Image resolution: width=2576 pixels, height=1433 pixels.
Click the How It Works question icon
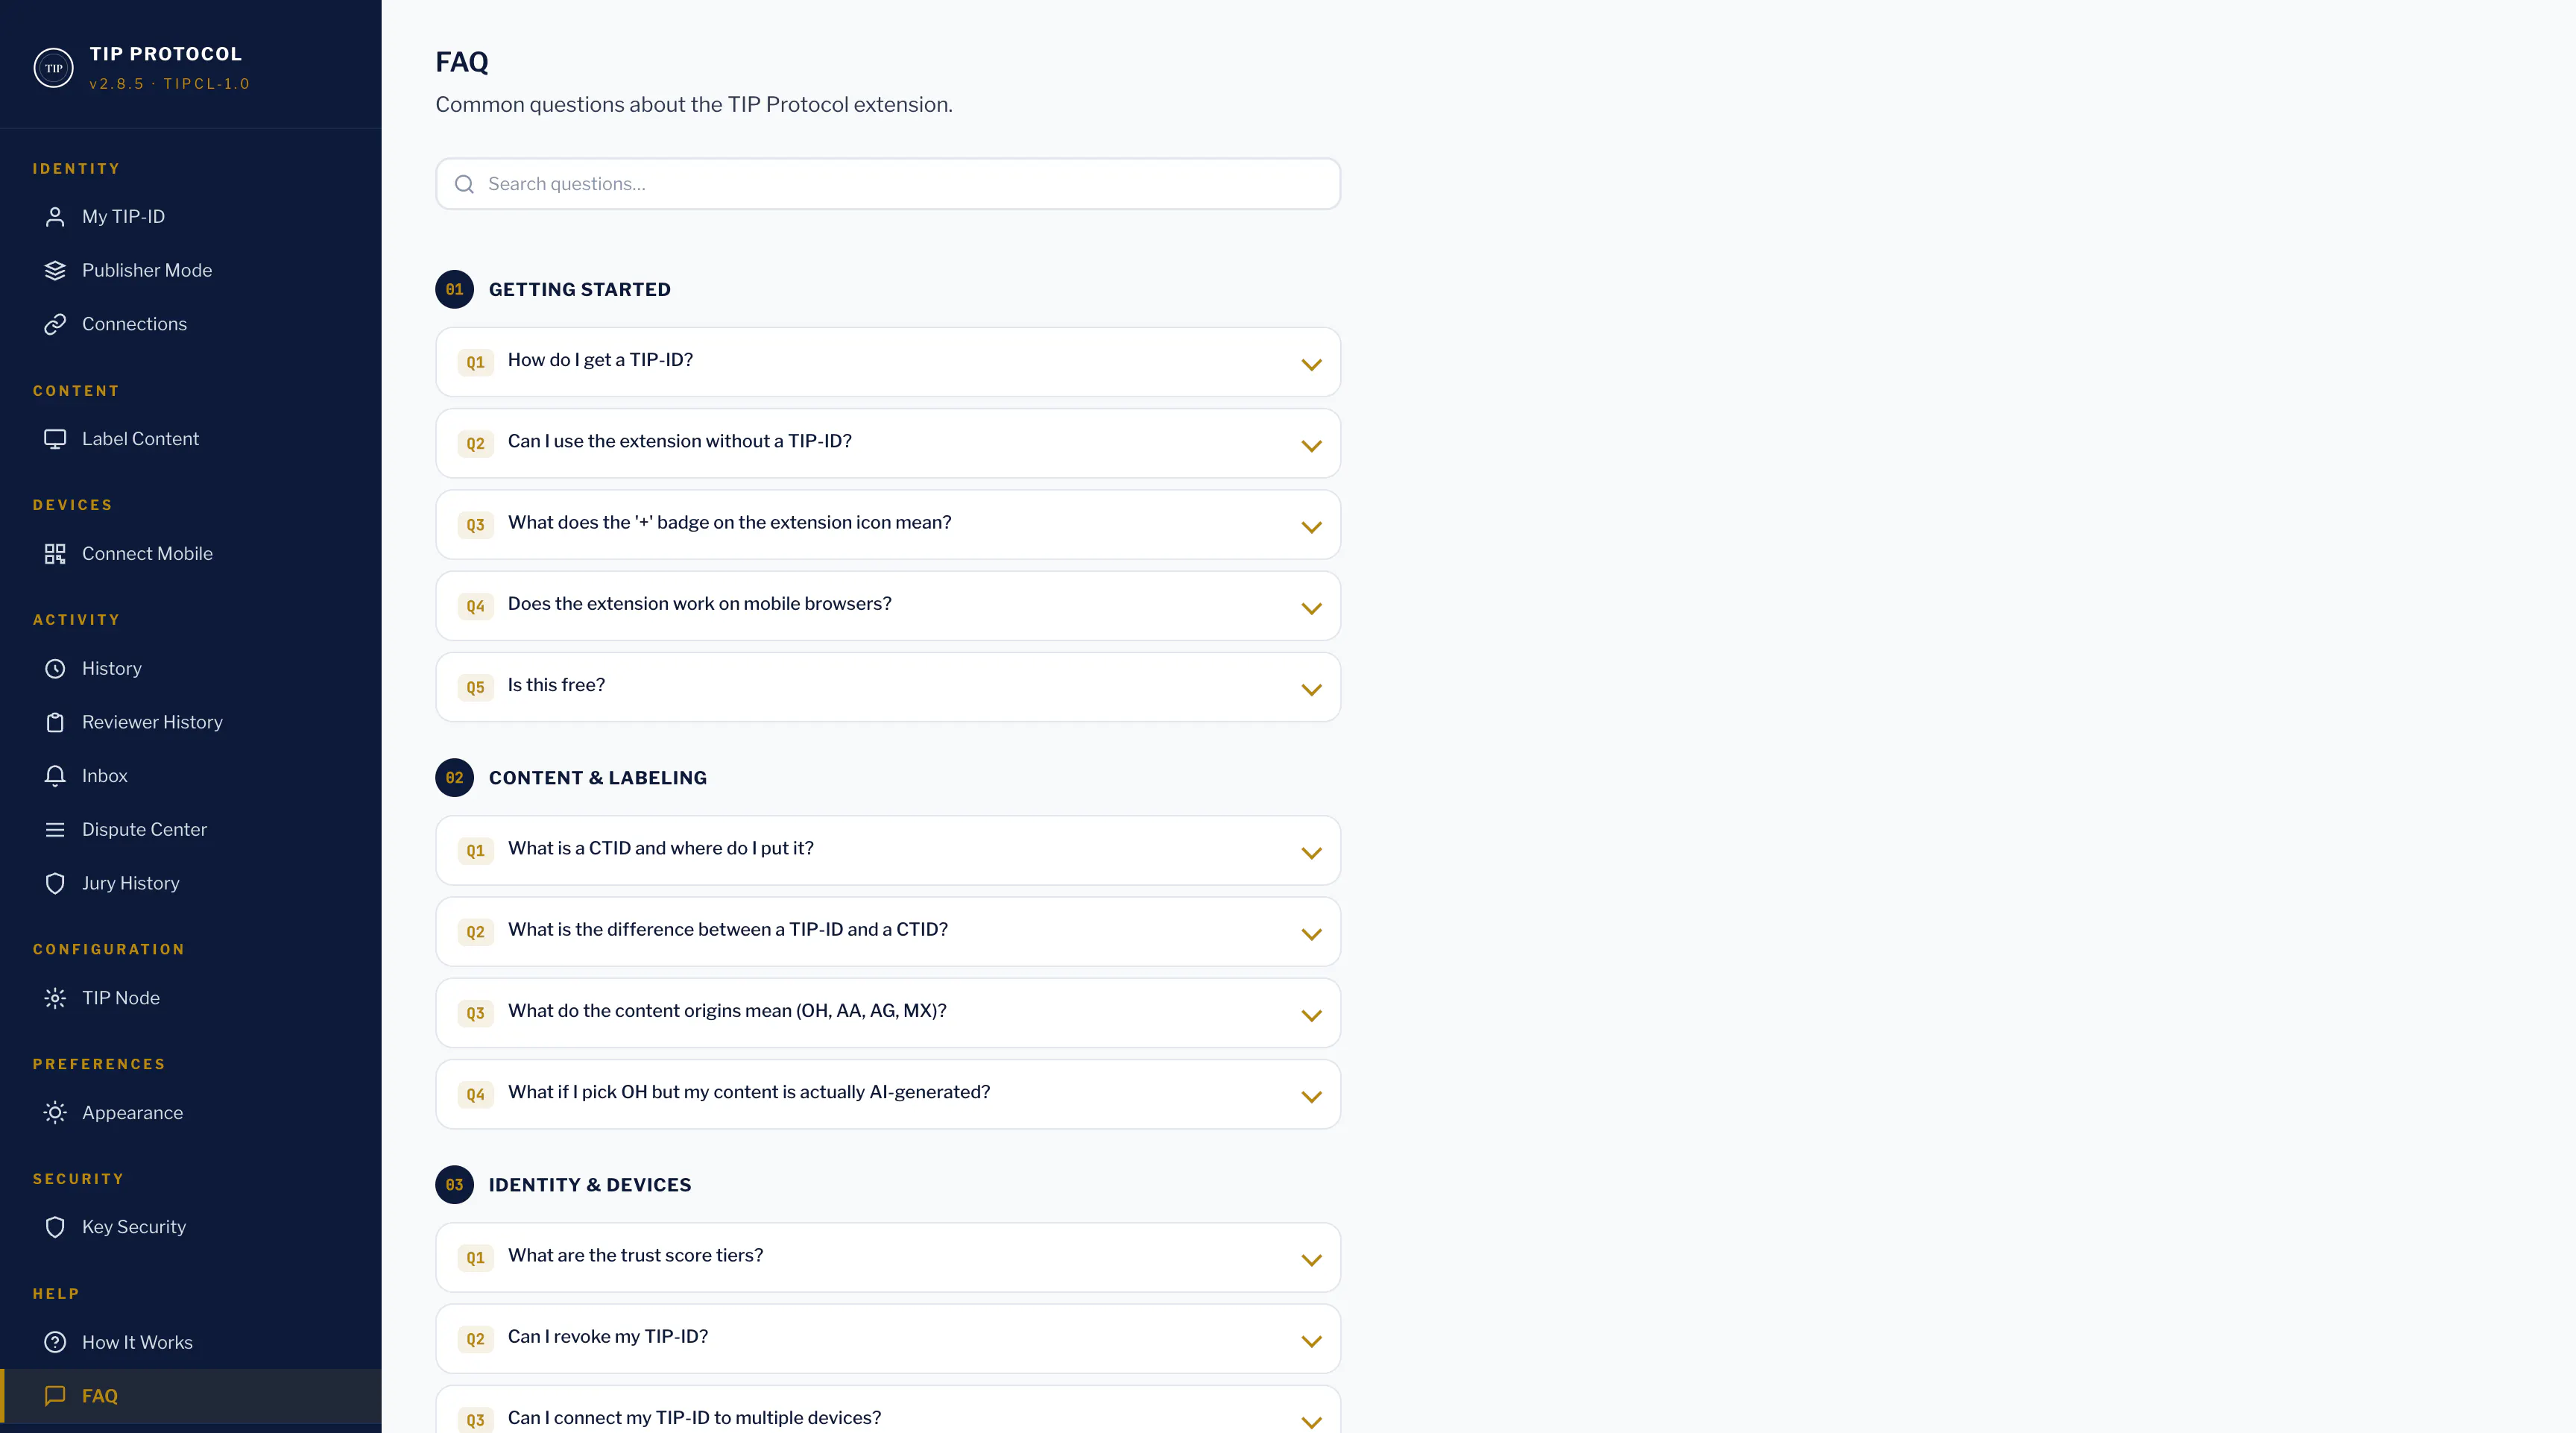tap(55, 1343)
